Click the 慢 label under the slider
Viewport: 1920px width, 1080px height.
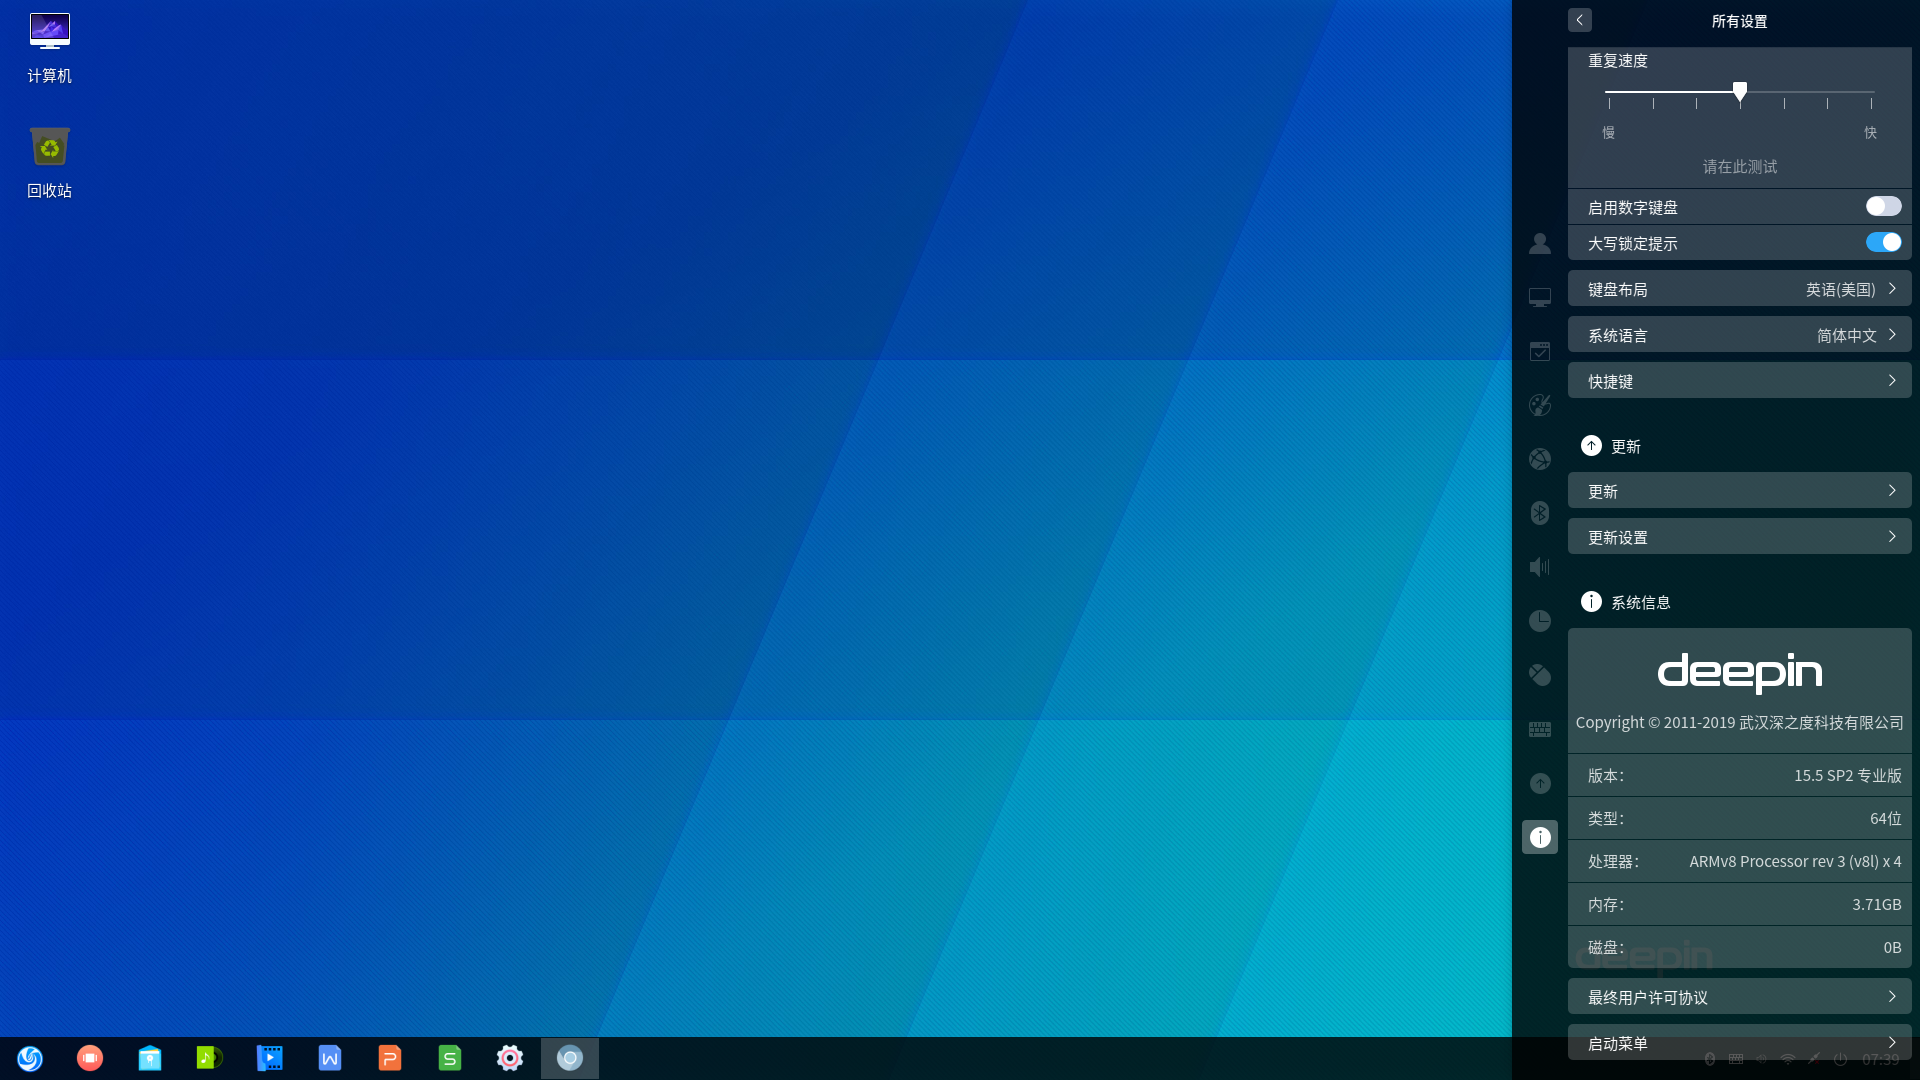pos(1608,132)
